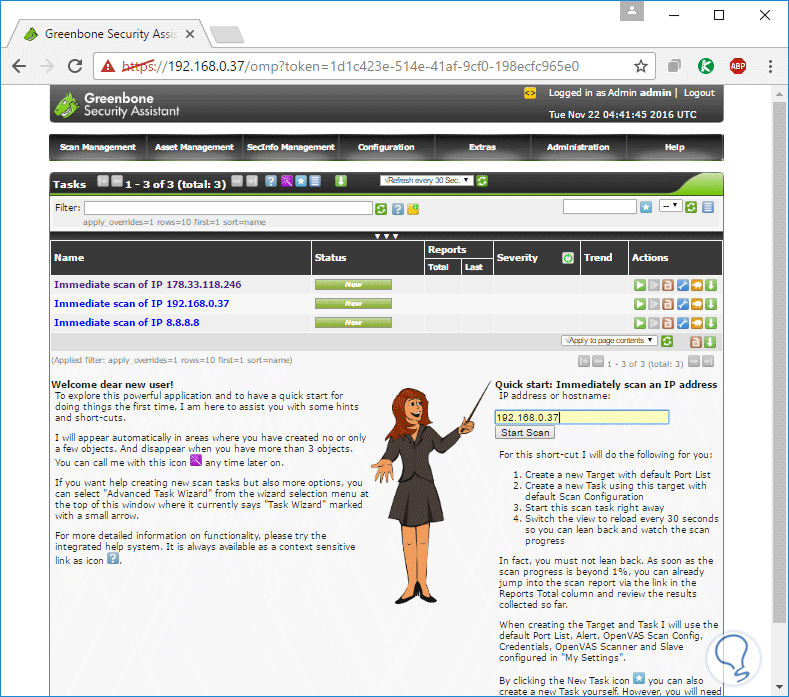Open task 'Immediate scan of IP 178.33.118.246'
The image size is (789, 697).
pyautogui.click(x=147, y=285)
